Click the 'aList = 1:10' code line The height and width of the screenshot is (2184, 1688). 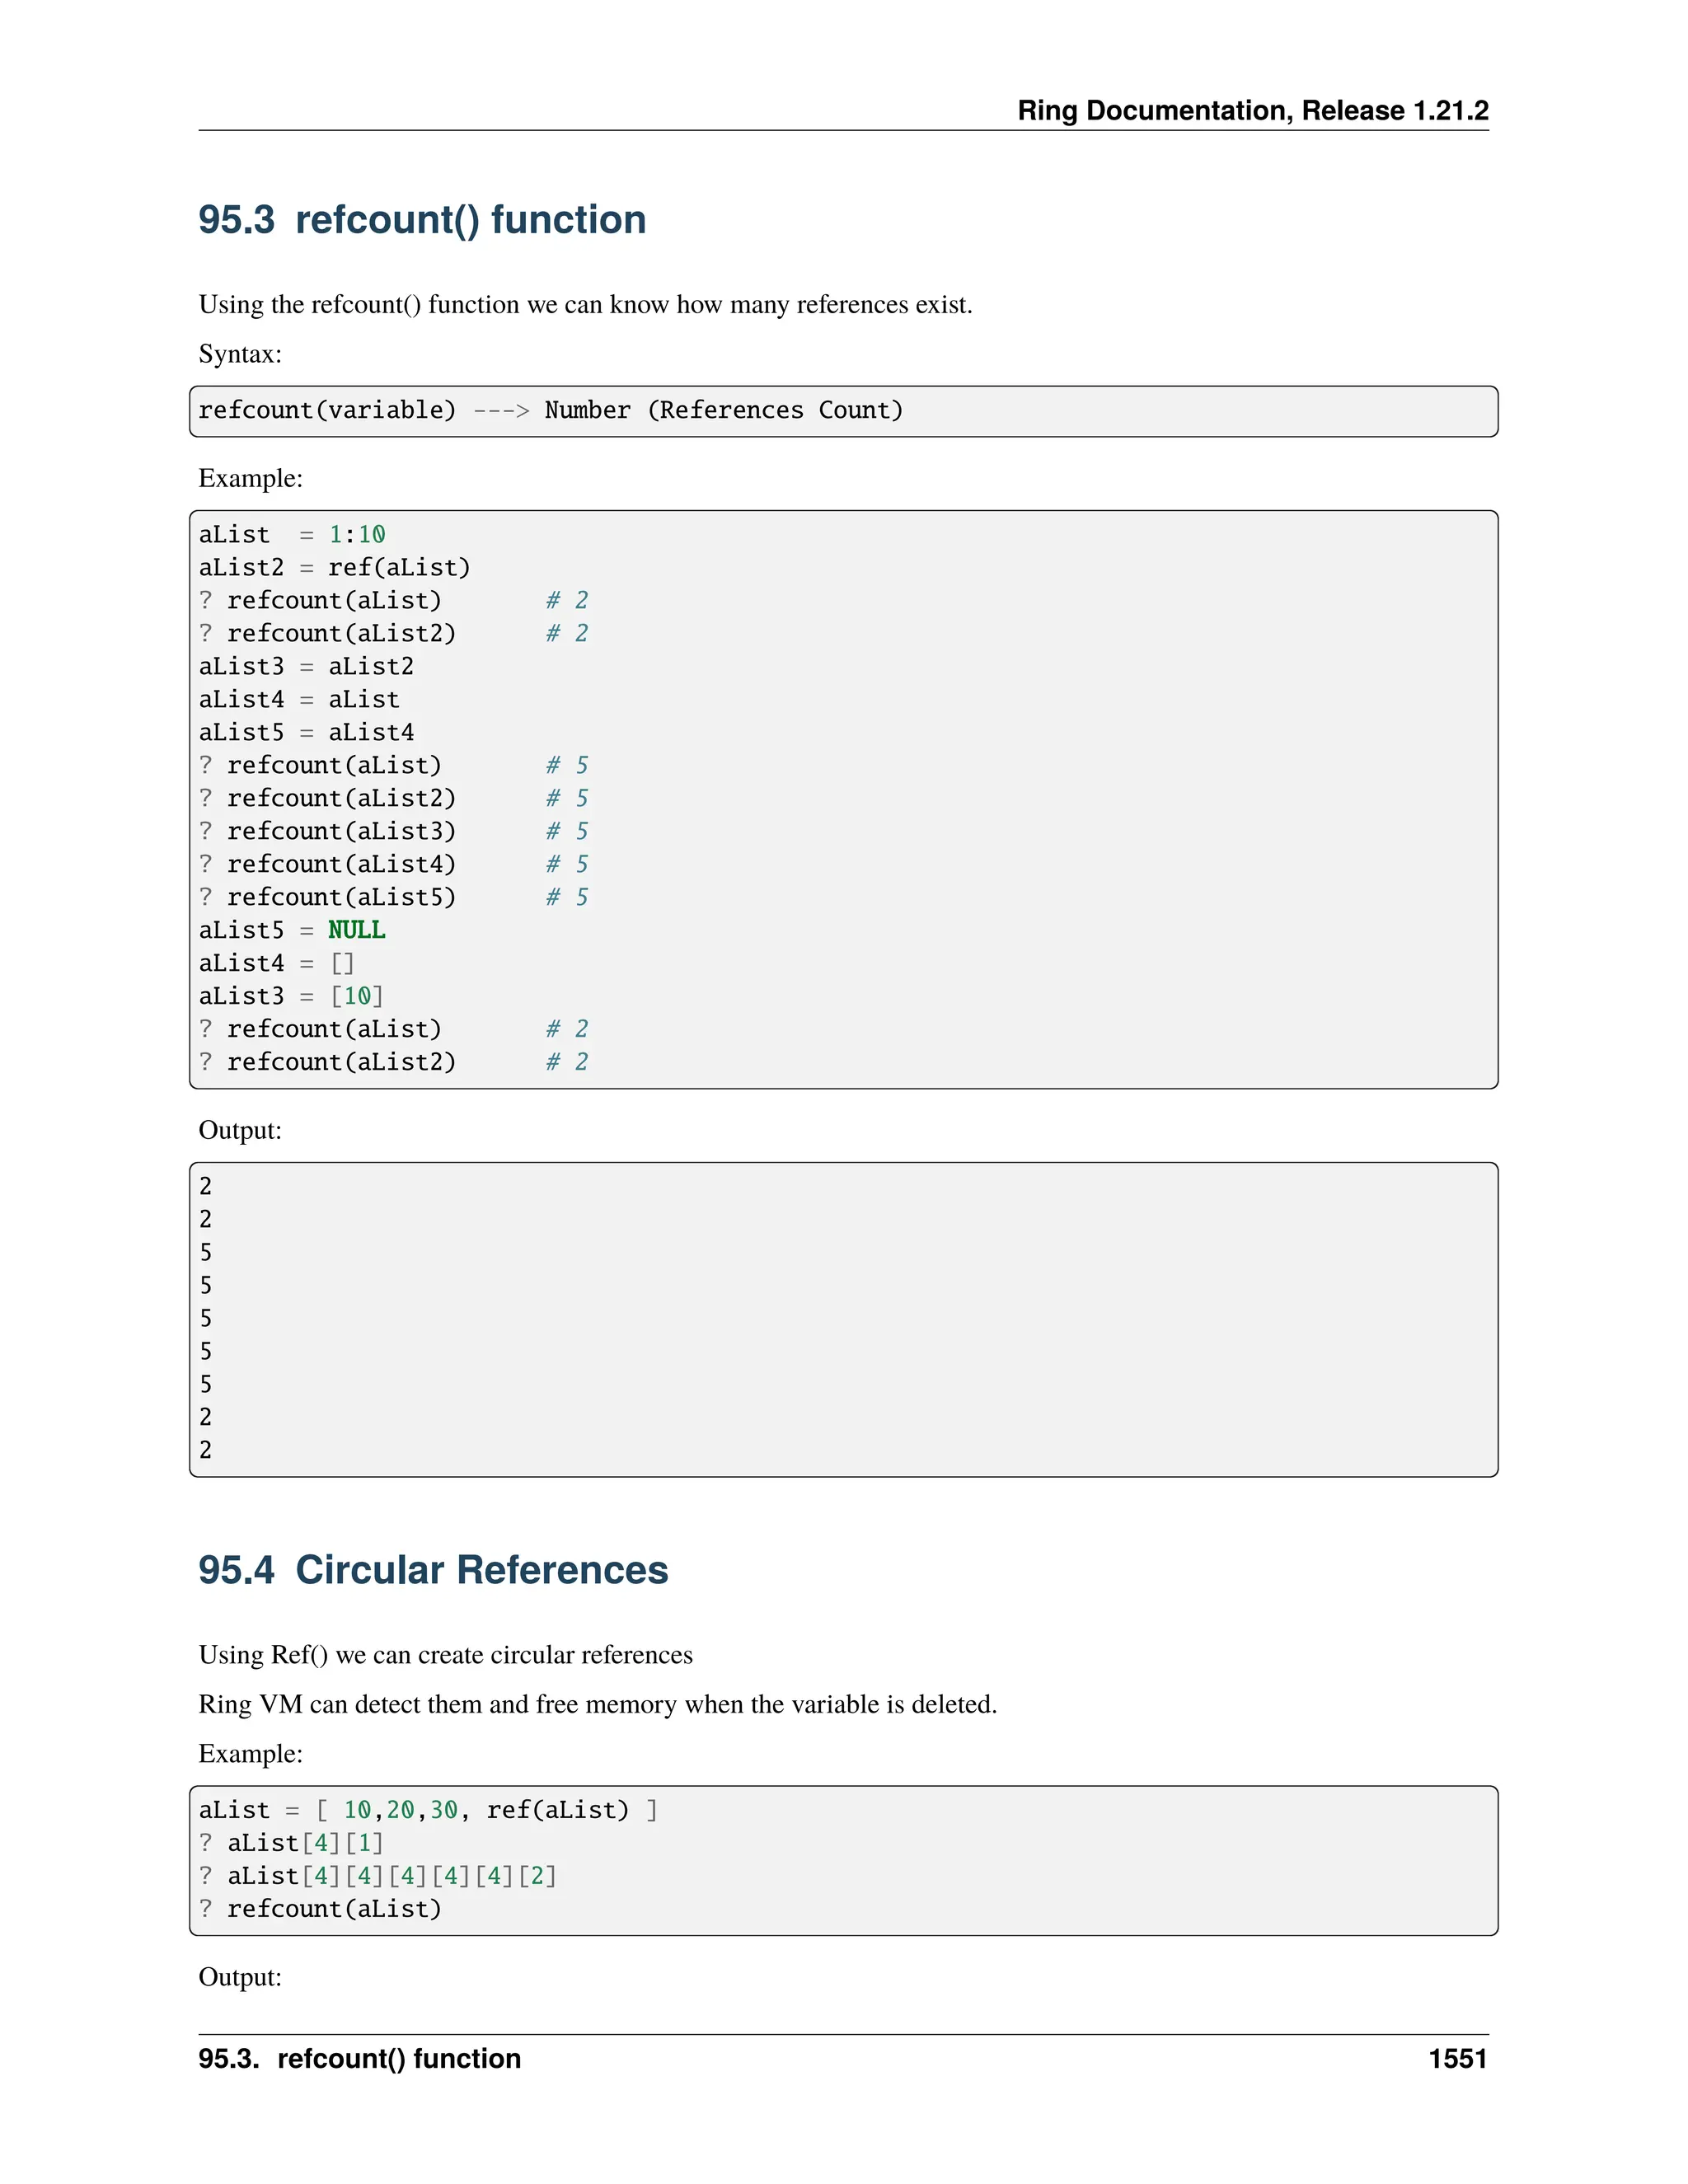(291, 535)
